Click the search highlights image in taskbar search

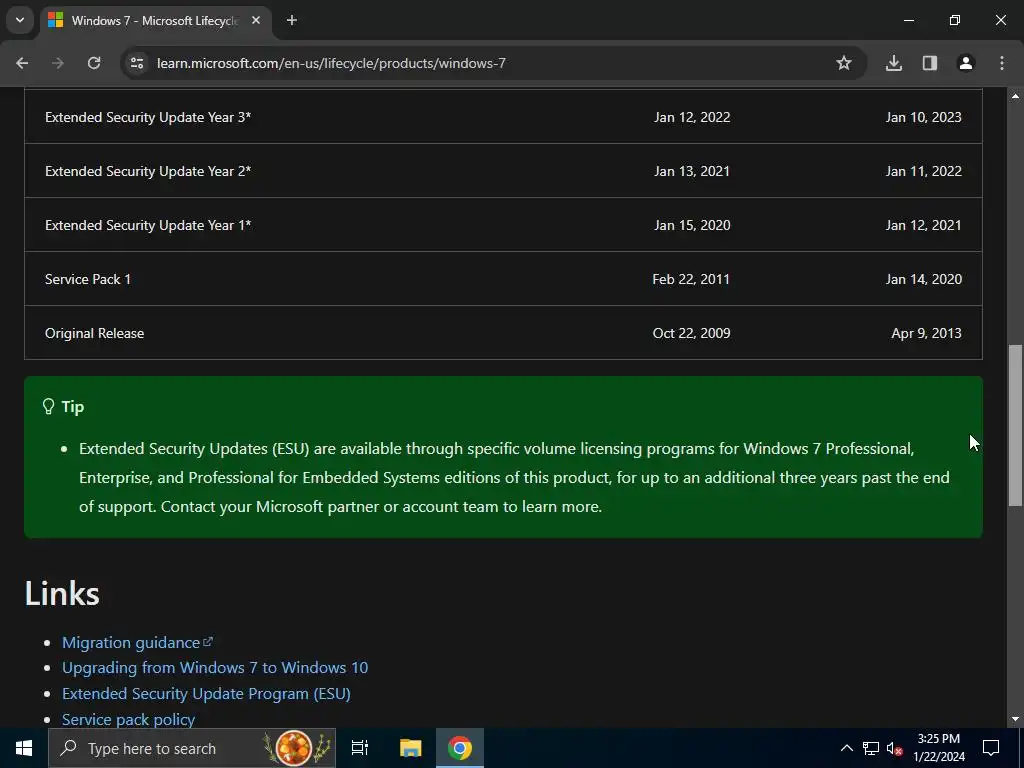pyautogui.click(x=296, y=748)
